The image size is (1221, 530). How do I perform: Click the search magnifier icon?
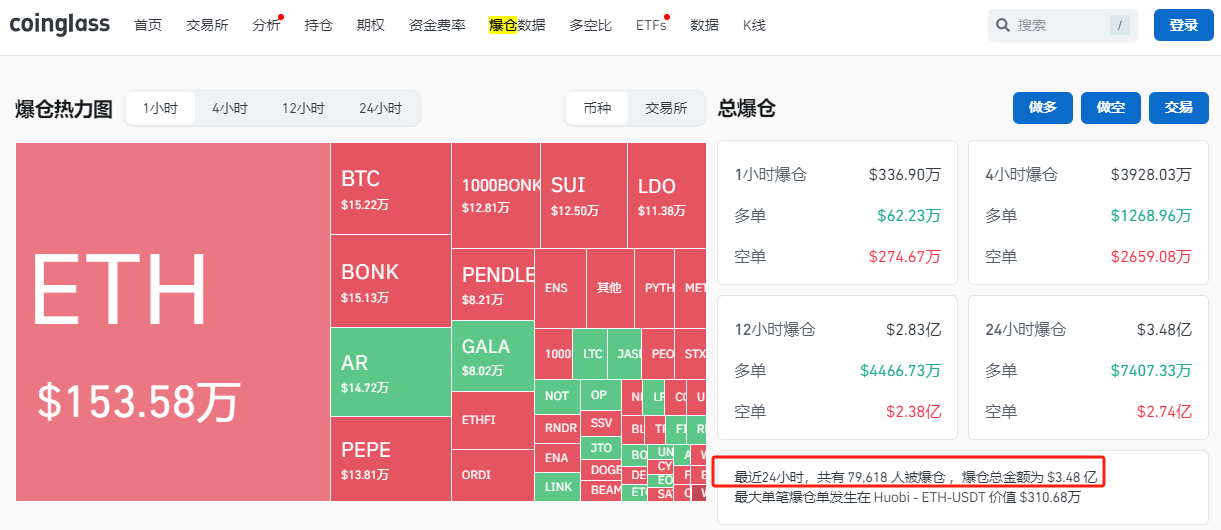tap(1003, 25)
